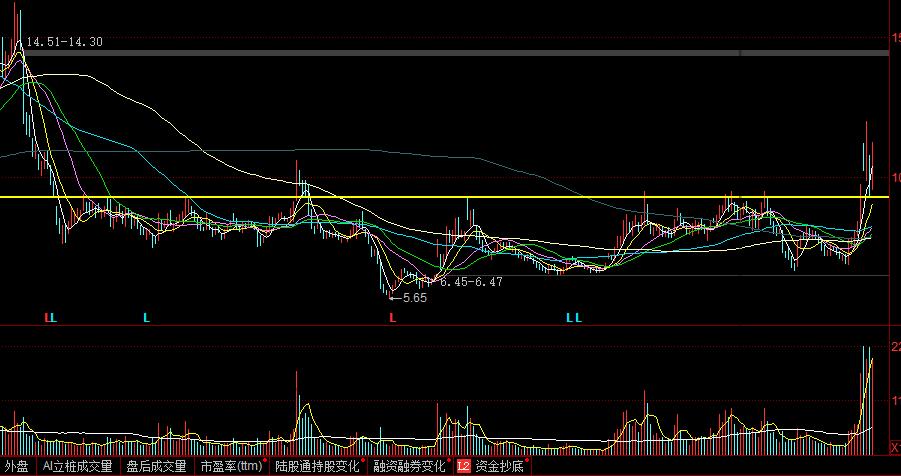Click the red L marker at far left

pos(48,317)
